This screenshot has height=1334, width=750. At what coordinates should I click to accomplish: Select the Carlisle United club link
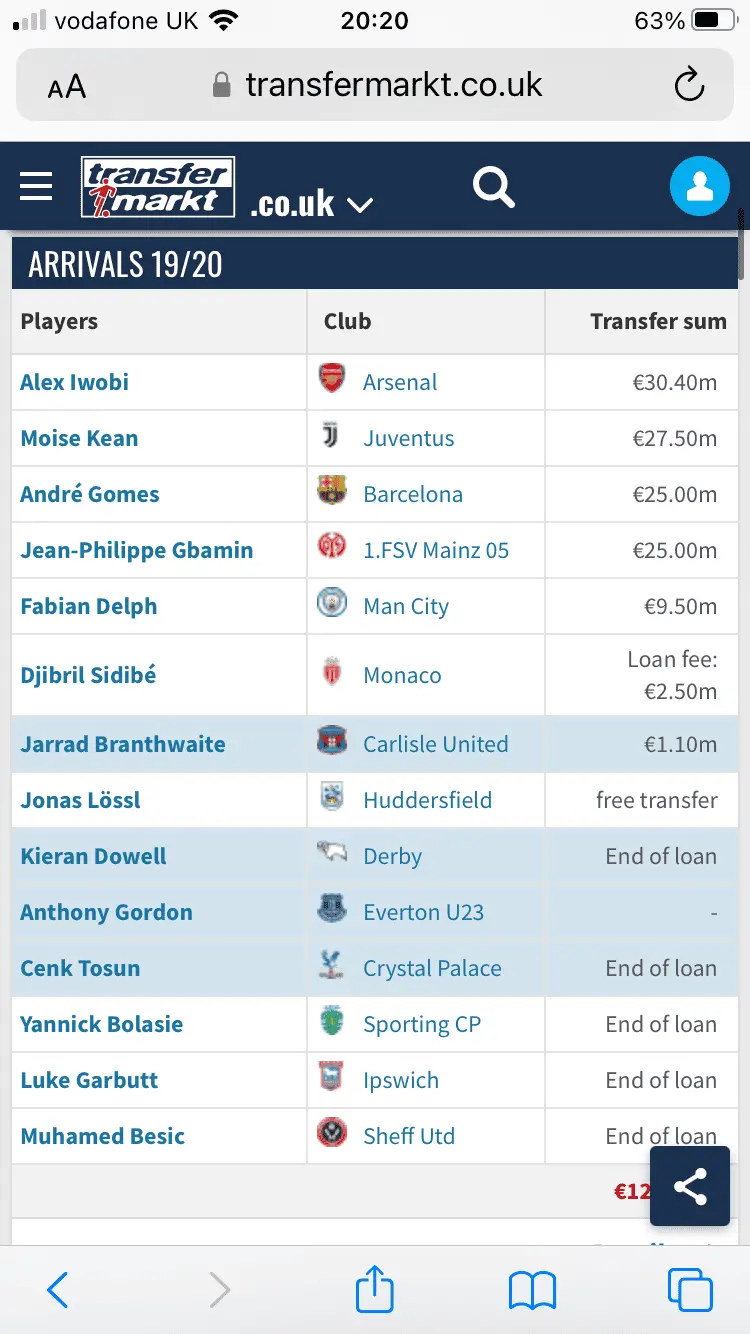click(x=435, y=744)
